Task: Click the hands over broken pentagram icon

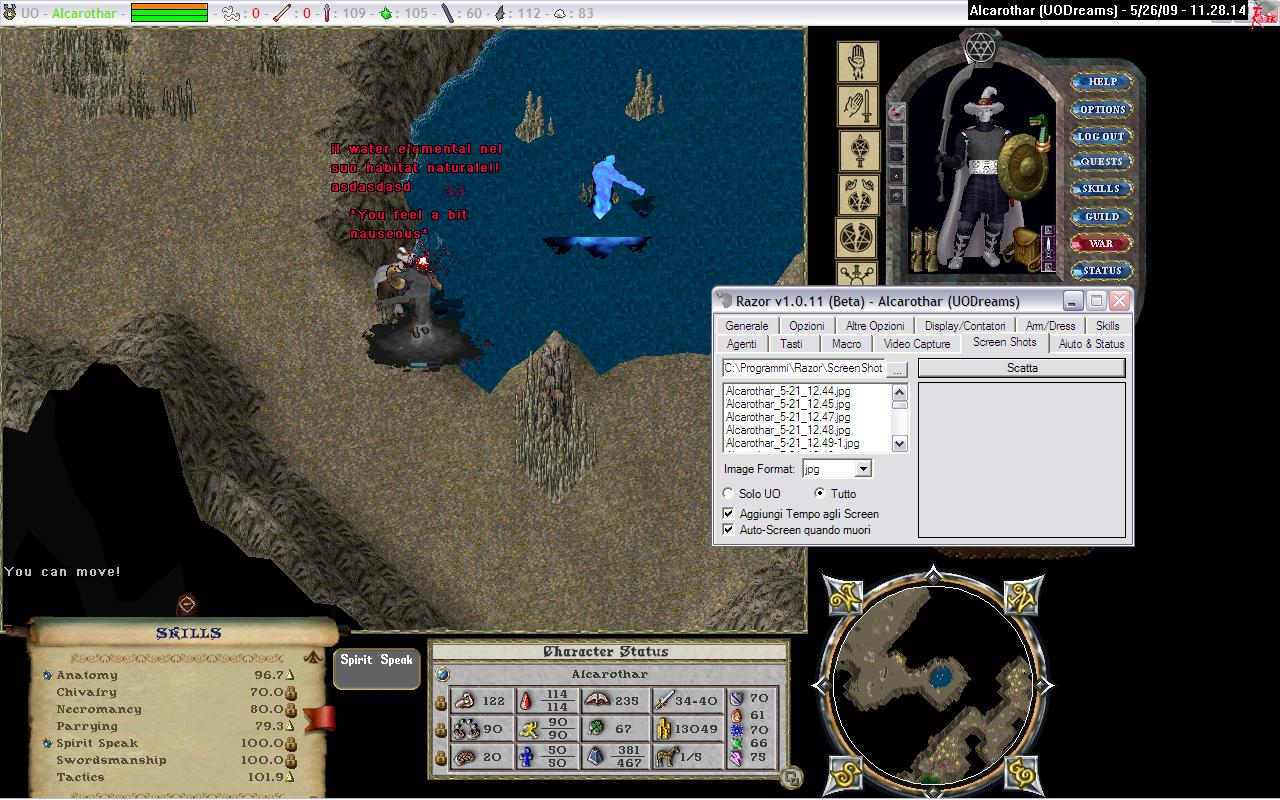Action: [858, 195]
